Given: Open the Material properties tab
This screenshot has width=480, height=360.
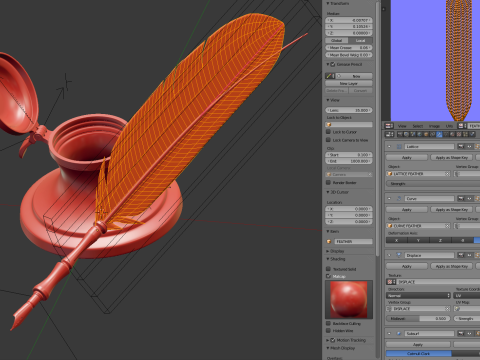Looking at the screenshot, I should pyautogui.click(x=452, y=134).
